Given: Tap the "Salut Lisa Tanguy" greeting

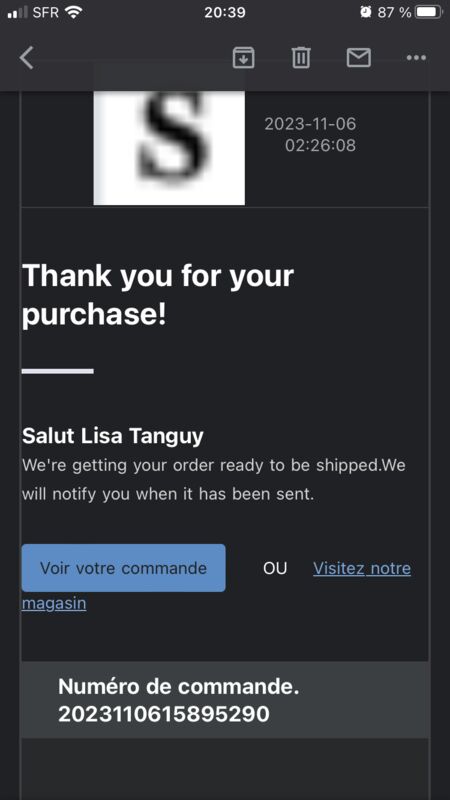Looking at the screenshot, I should point(113,436).
